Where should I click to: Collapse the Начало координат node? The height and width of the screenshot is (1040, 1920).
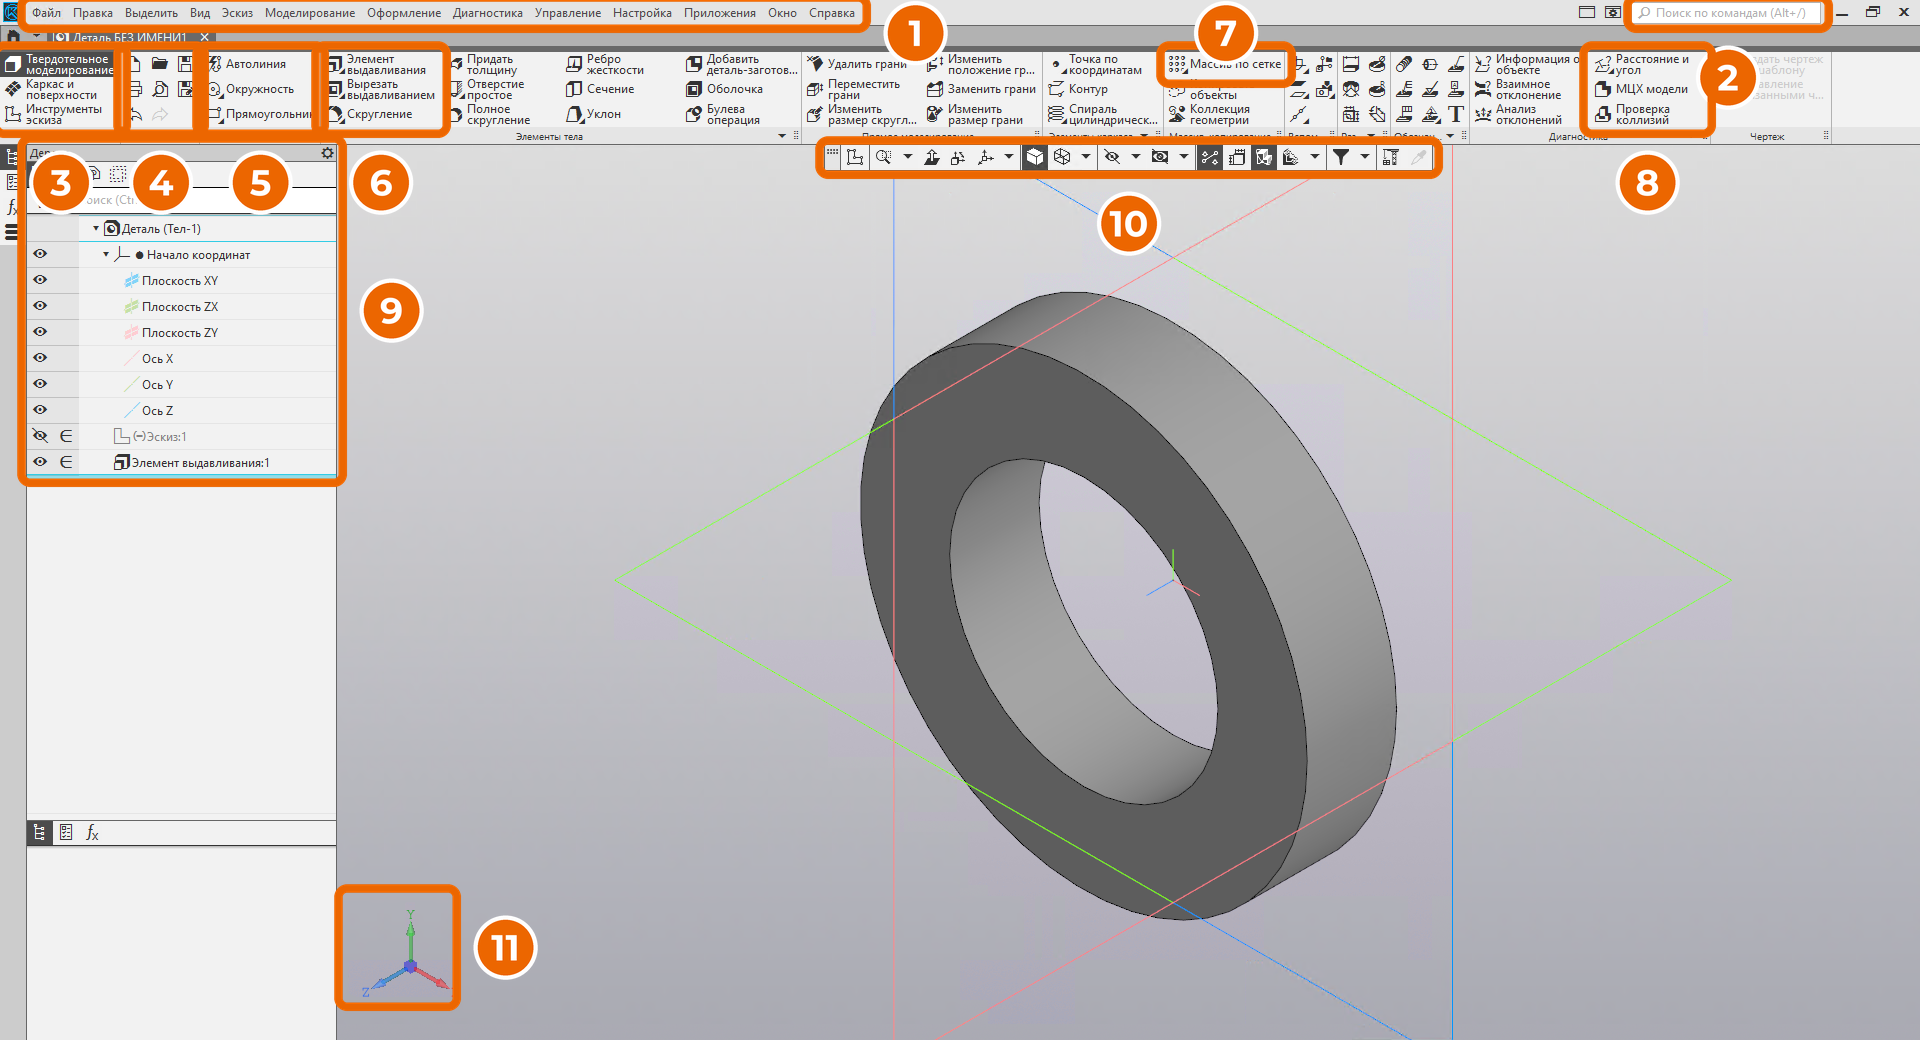[x=106, y=254]
